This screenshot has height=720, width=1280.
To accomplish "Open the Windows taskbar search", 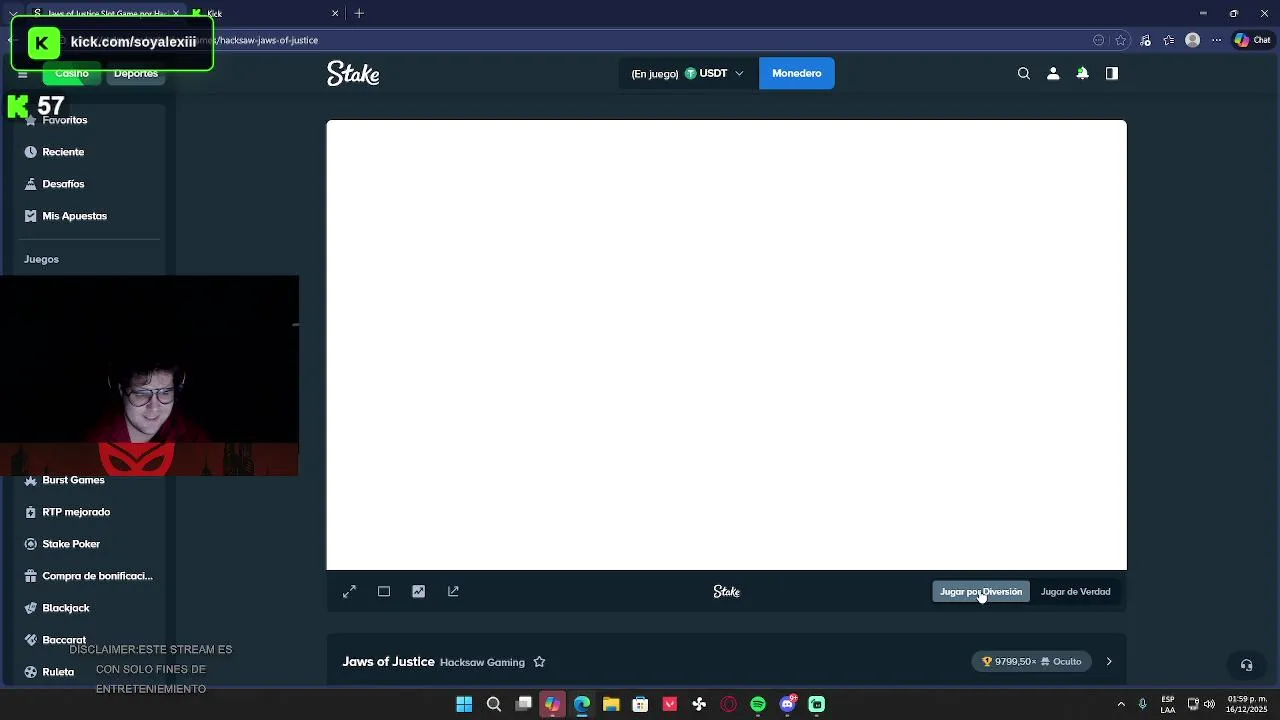I will 493,704.
